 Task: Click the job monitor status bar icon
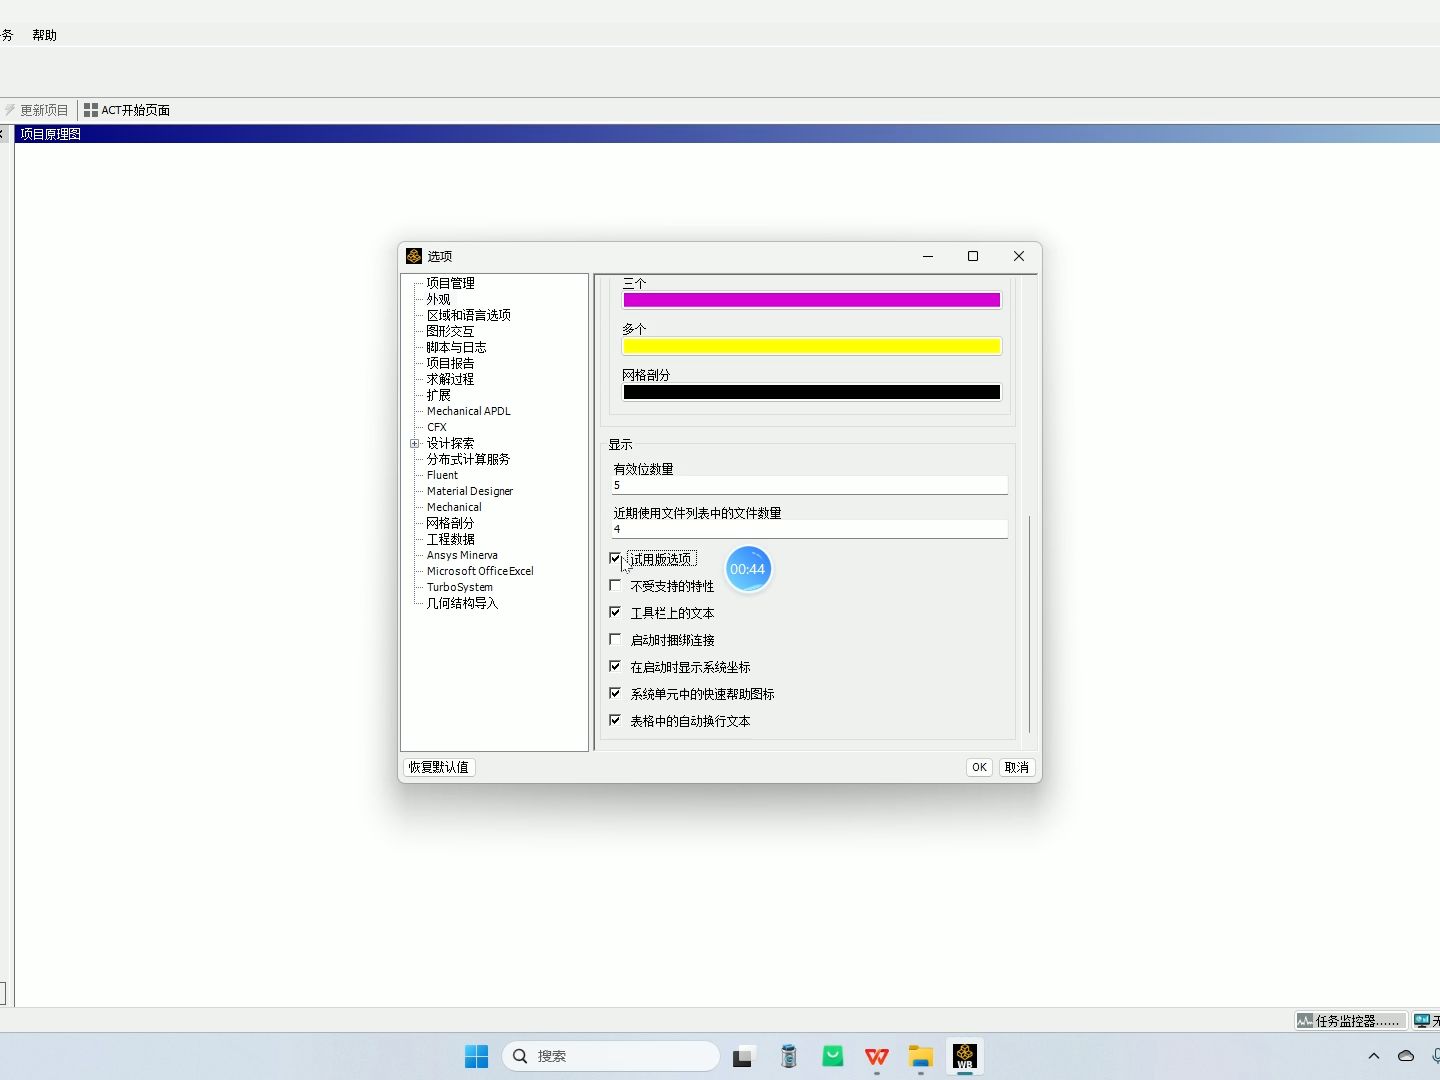1304,1021
